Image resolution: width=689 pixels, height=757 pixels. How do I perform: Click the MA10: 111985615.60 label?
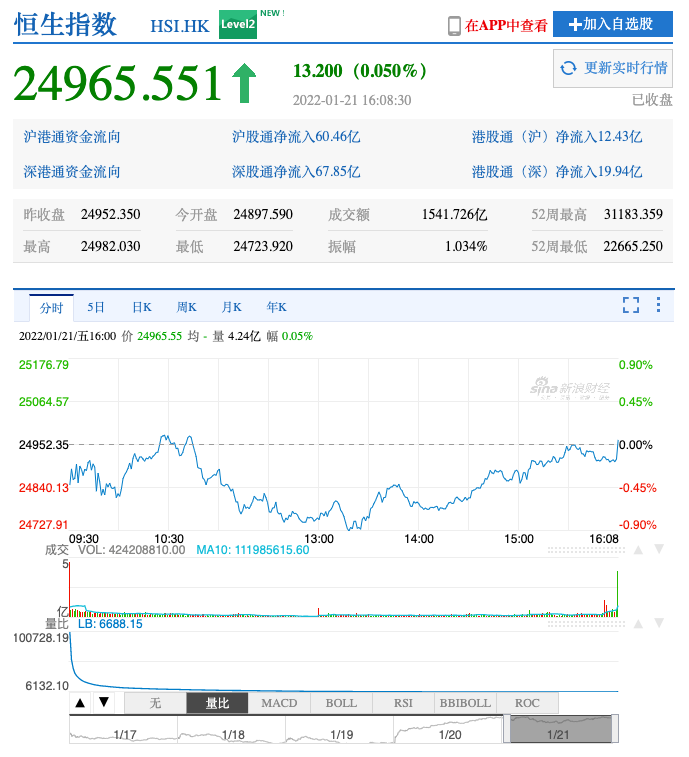pyautogui.click(x=253, y=550)
